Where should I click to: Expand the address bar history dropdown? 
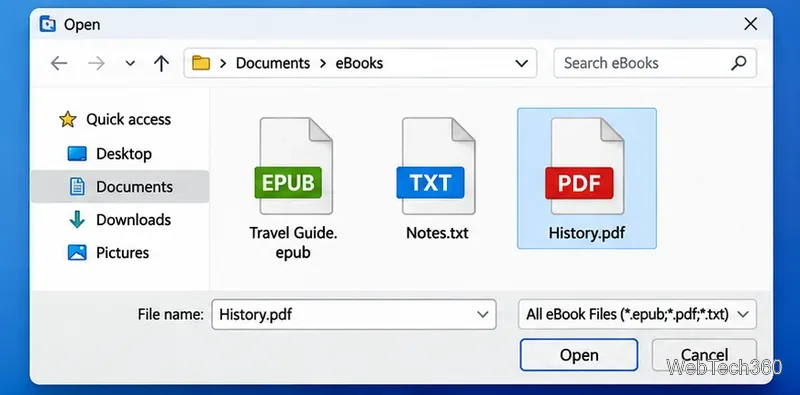(x=521, y=63)
